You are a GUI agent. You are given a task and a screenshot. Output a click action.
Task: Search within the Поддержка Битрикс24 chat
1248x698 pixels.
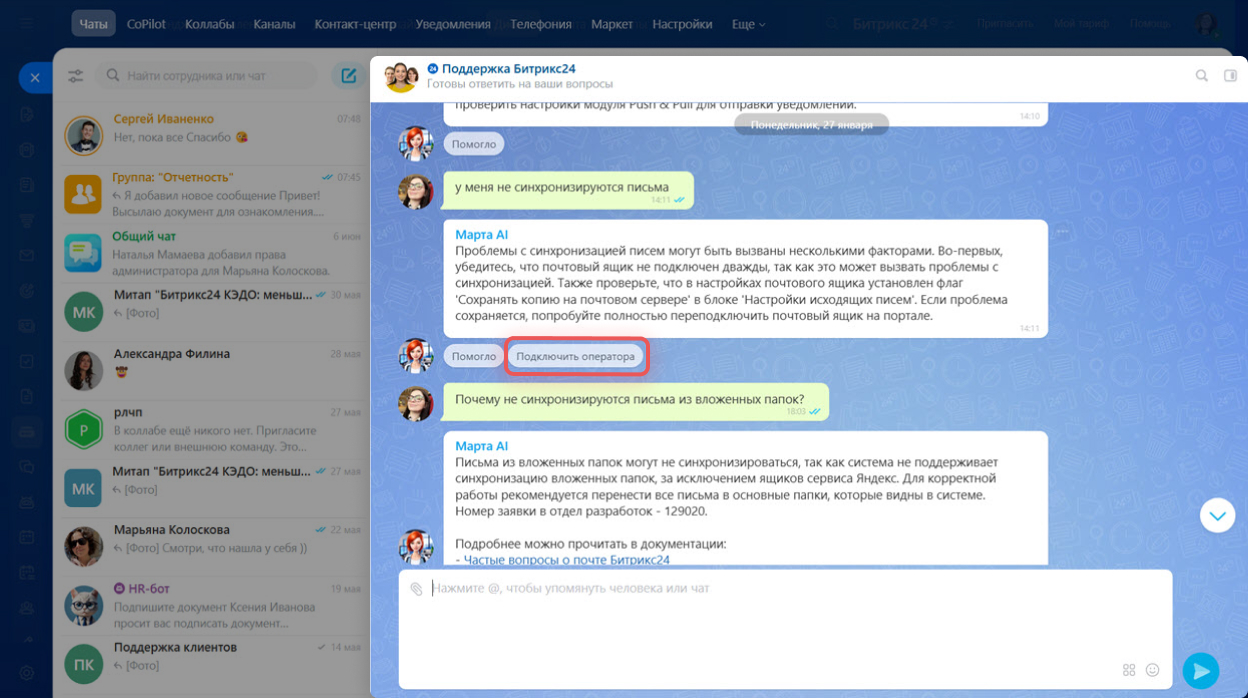point(1202,76)
